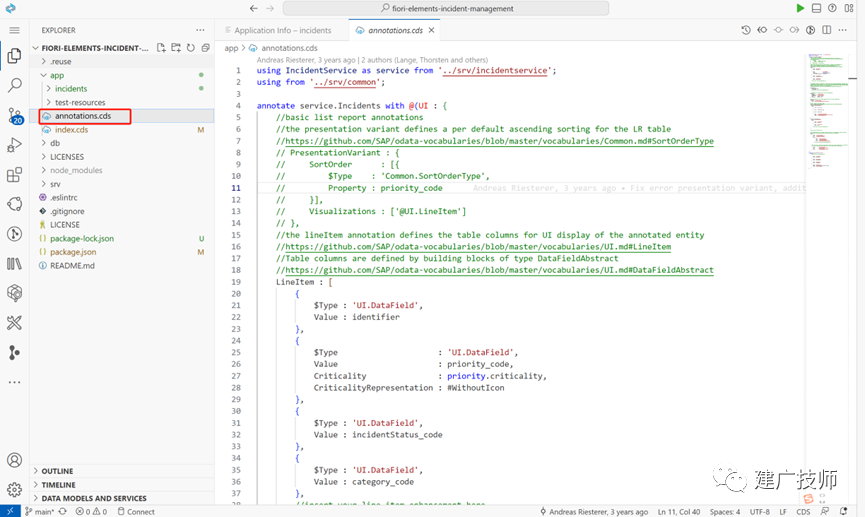Viewport: 865px width, 517px height.
Task: Open the Explorer view in activity bar
Action: pyautogui.click(x=14, y=56)
